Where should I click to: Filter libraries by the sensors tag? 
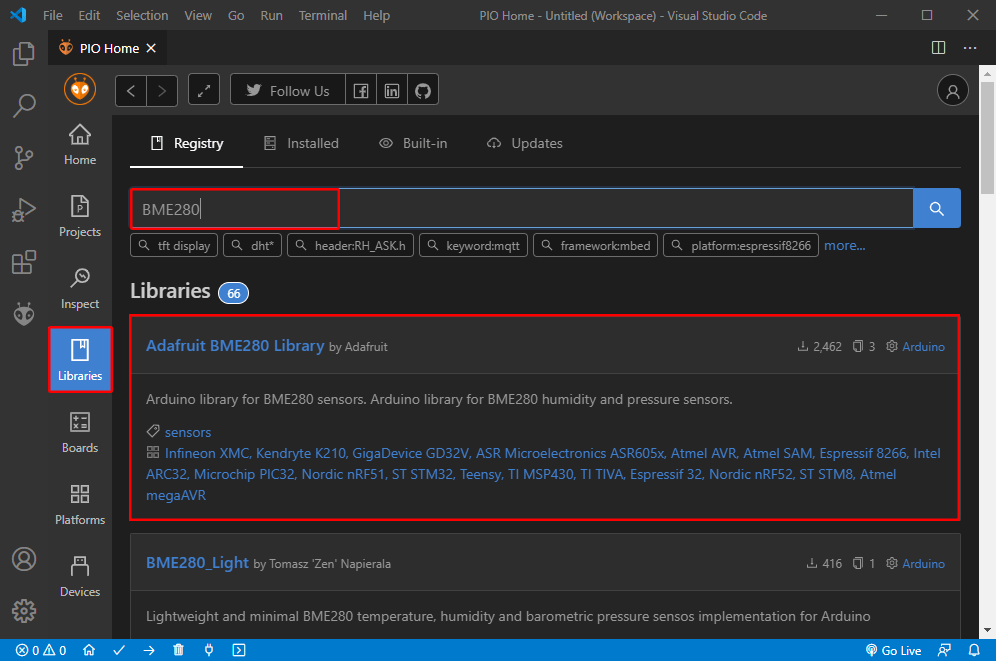click(187, 431)
